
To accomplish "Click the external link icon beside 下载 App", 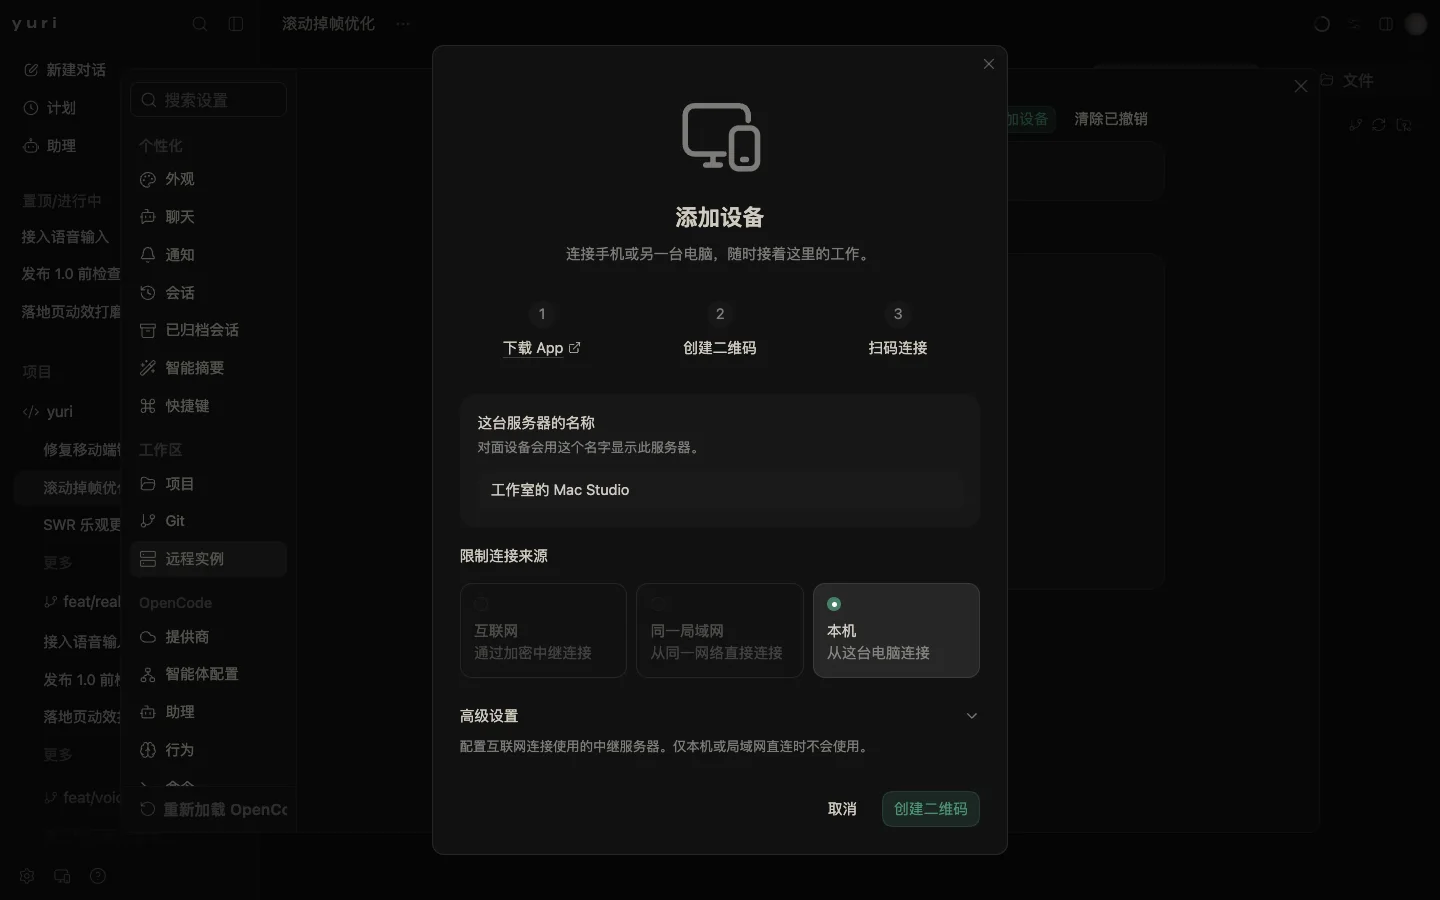I will click(574, 348).
